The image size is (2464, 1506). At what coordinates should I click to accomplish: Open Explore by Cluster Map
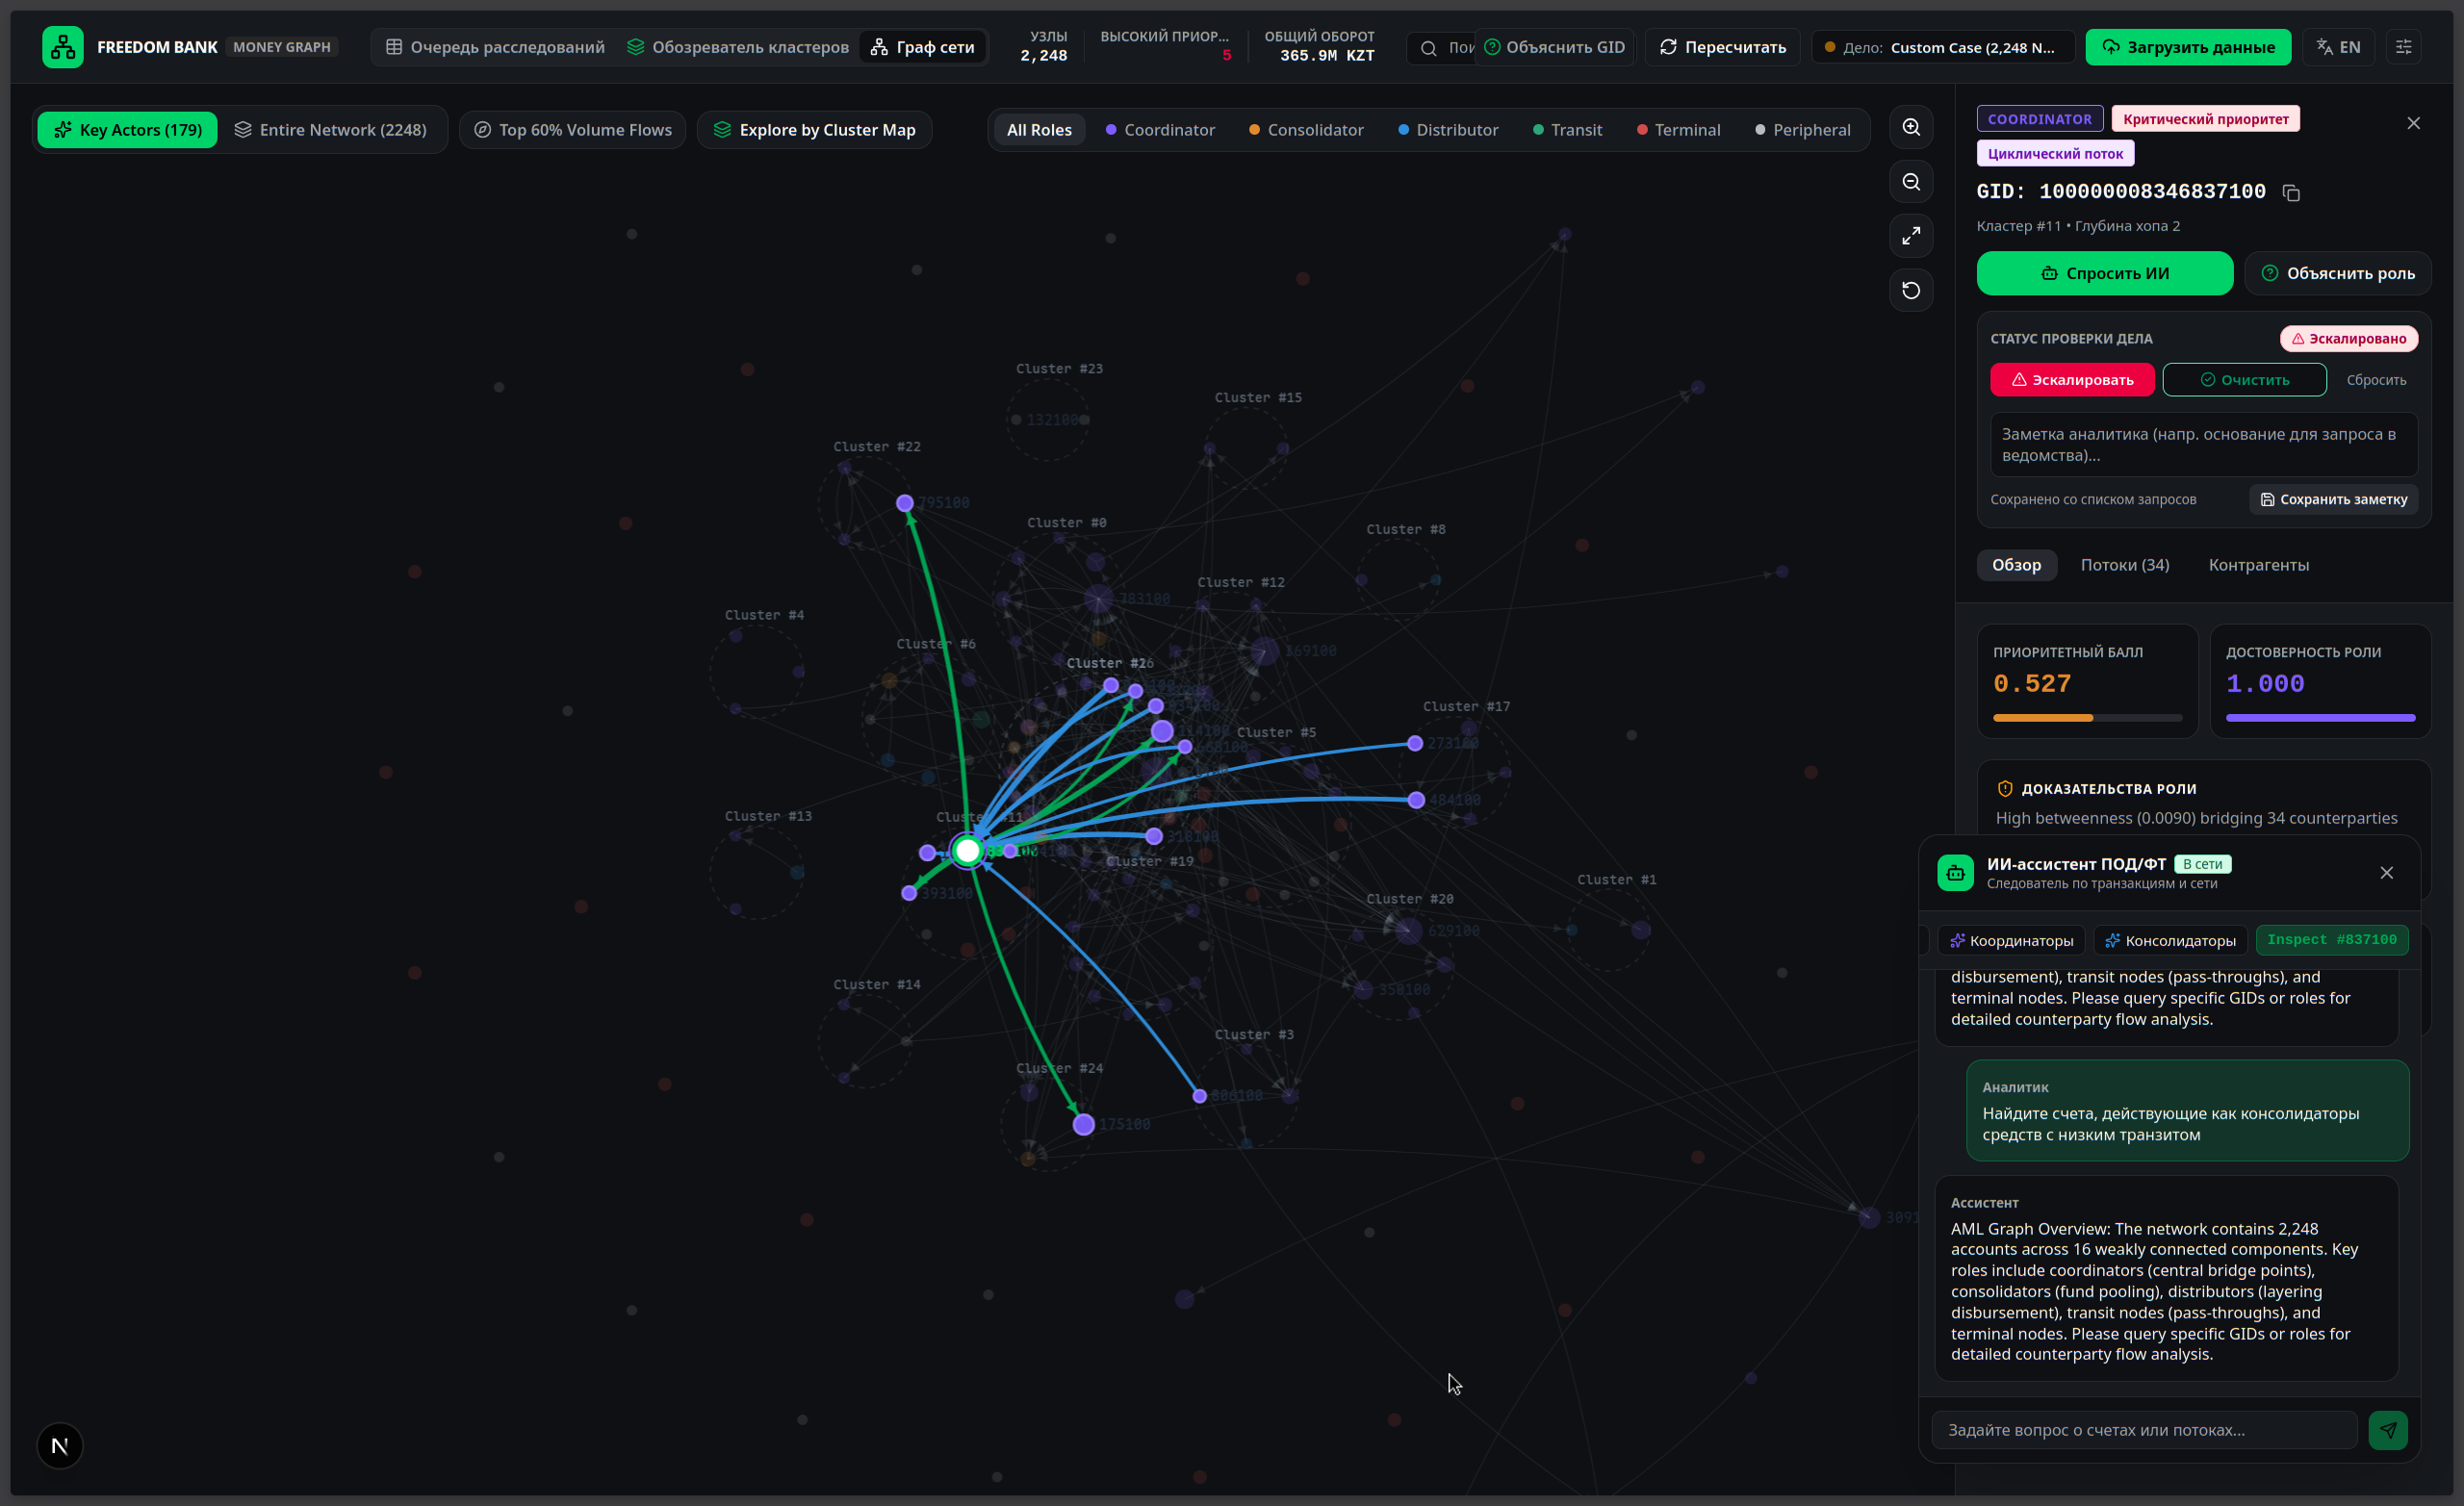(x=814, y=130)
